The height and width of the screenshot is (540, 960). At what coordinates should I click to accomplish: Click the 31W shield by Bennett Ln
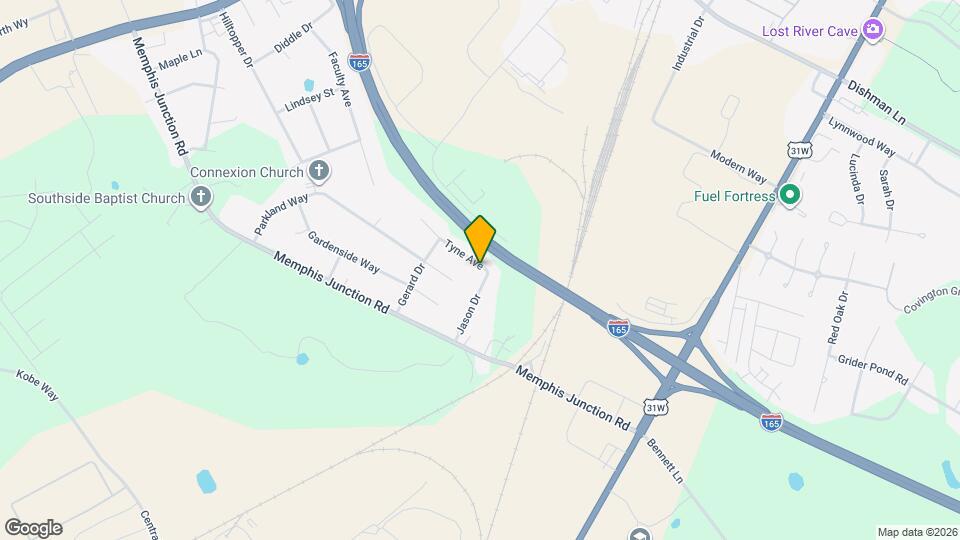[x=655, y=407]
